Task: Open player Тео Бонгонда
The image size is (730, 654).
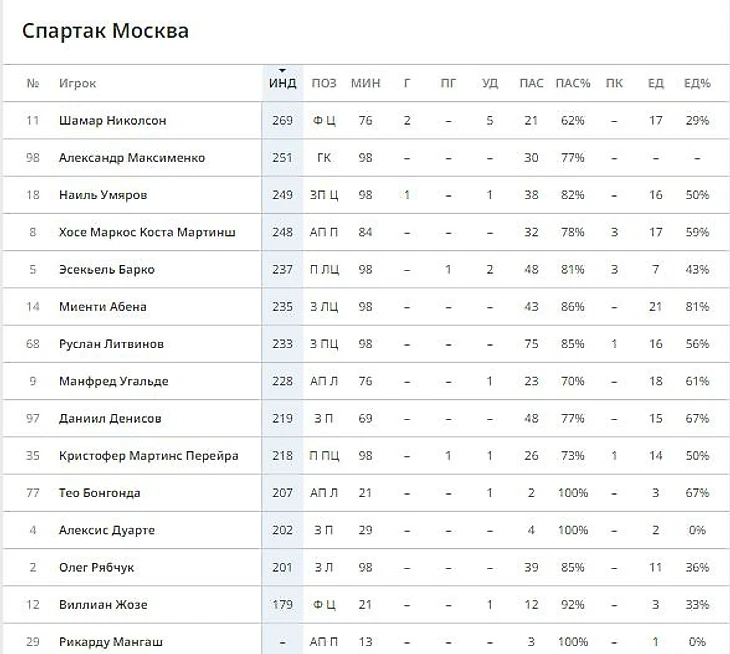Action: tap(100, 493)
